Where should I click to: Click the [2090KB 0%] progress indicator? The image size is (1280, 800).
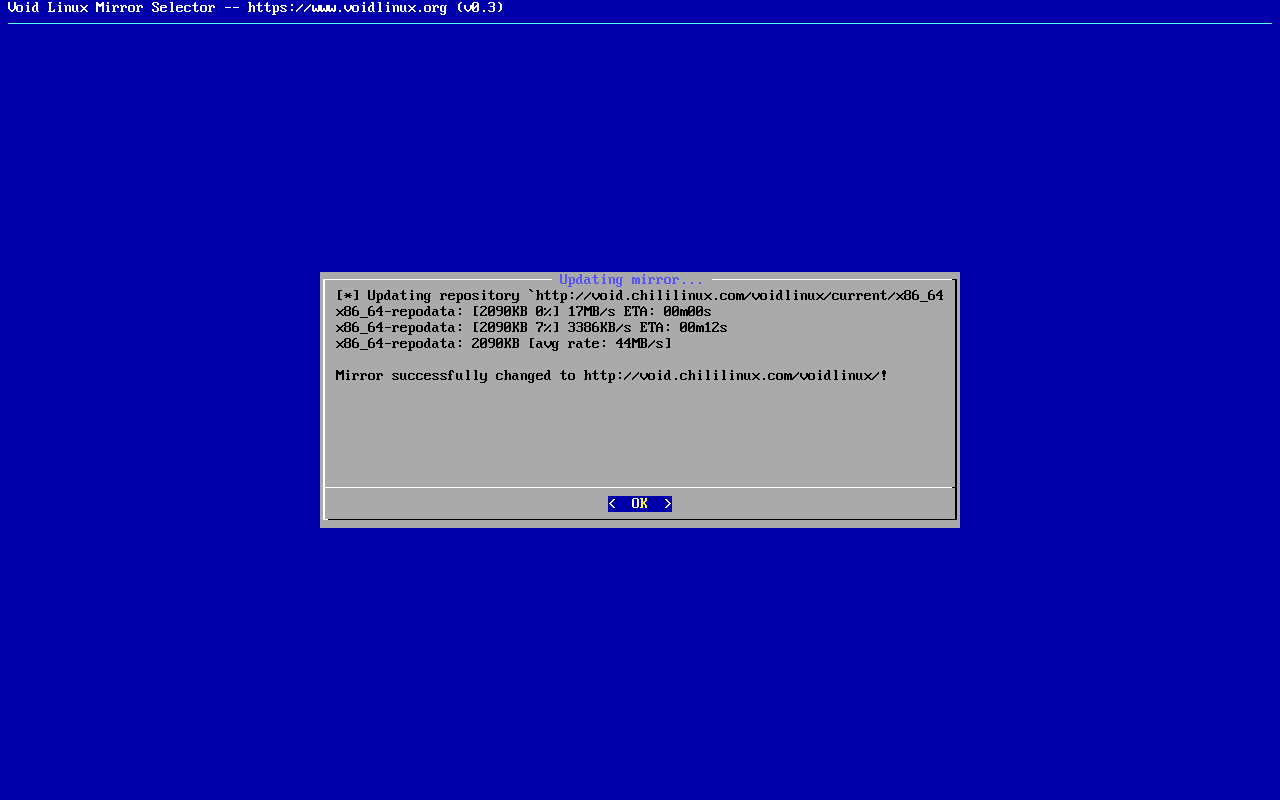515,312
